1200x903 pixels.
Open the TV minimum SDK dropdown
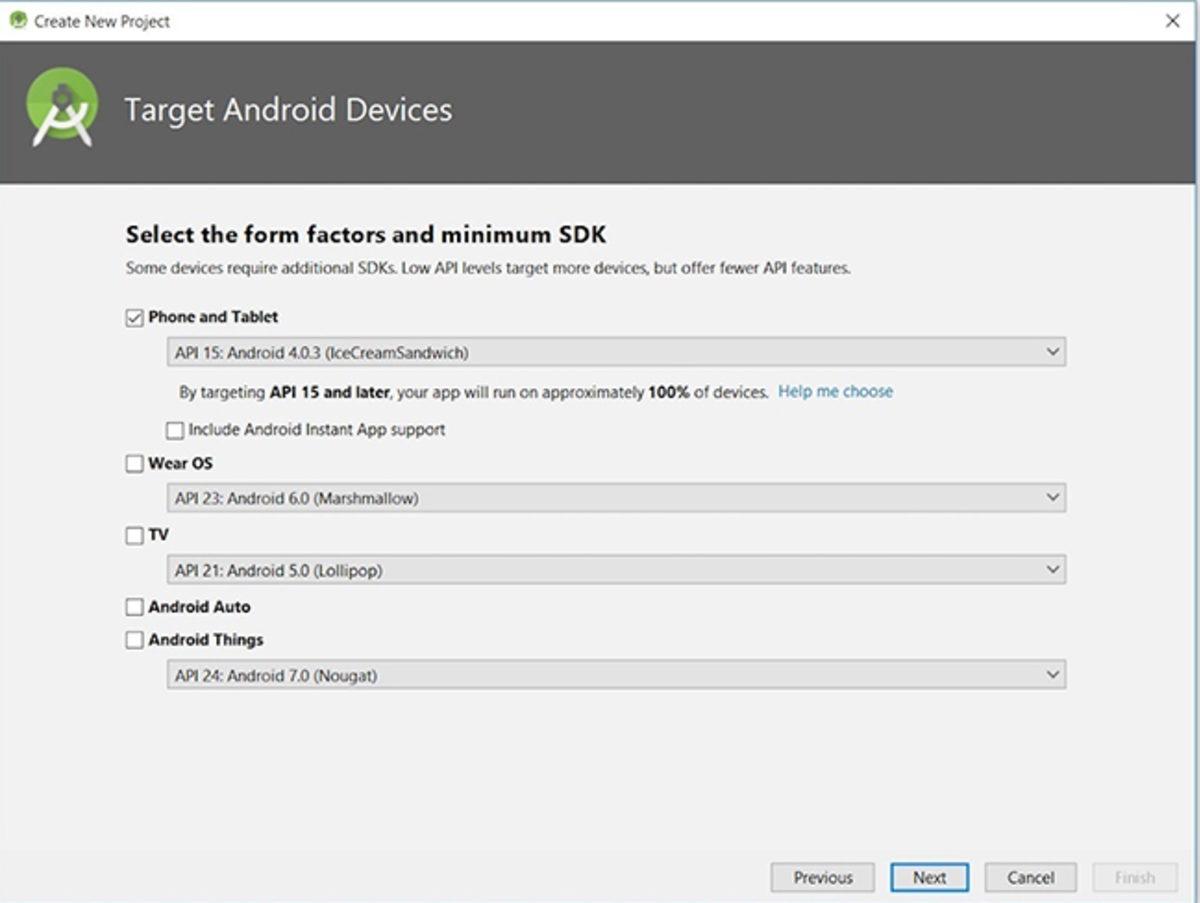click(x=1053, y=570)
